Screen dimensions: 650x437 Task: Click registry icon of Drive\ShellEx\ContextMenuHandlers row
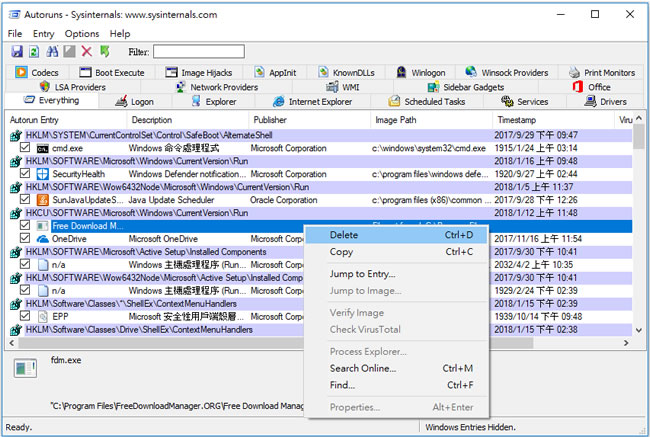tap(16, 330)
